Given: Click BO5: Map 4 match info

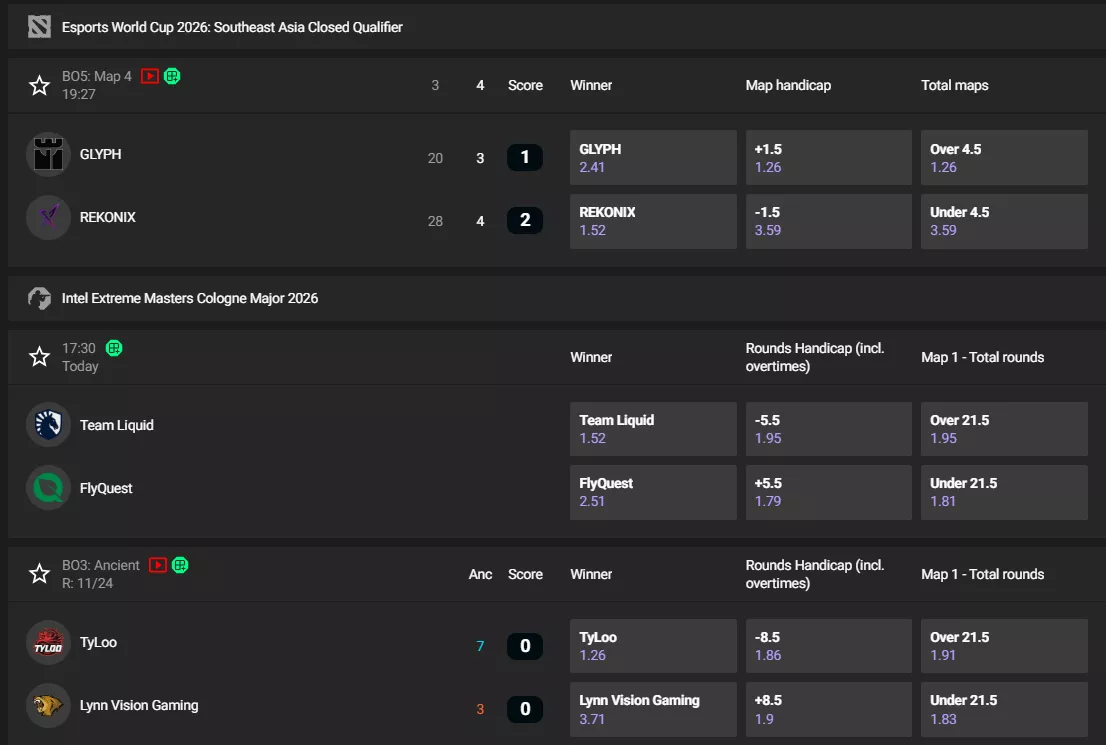Looking at the screenshot, I should click(x=97, y=76).
